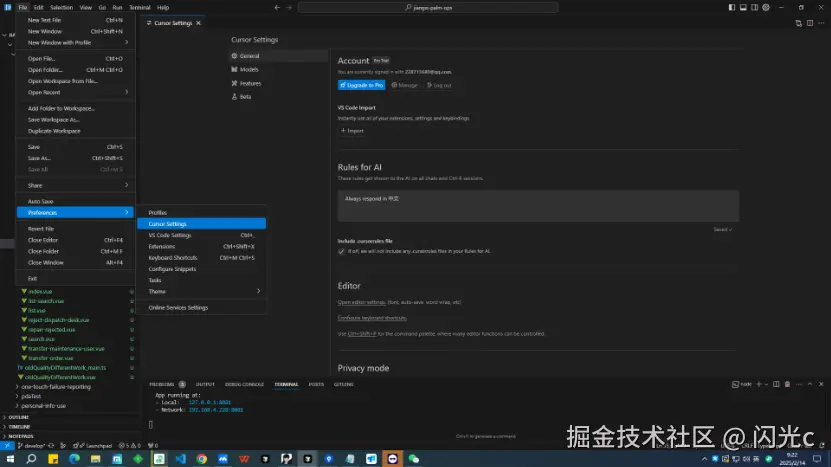Expand Share submenu
831x467 pixels.
click(75, 186)
